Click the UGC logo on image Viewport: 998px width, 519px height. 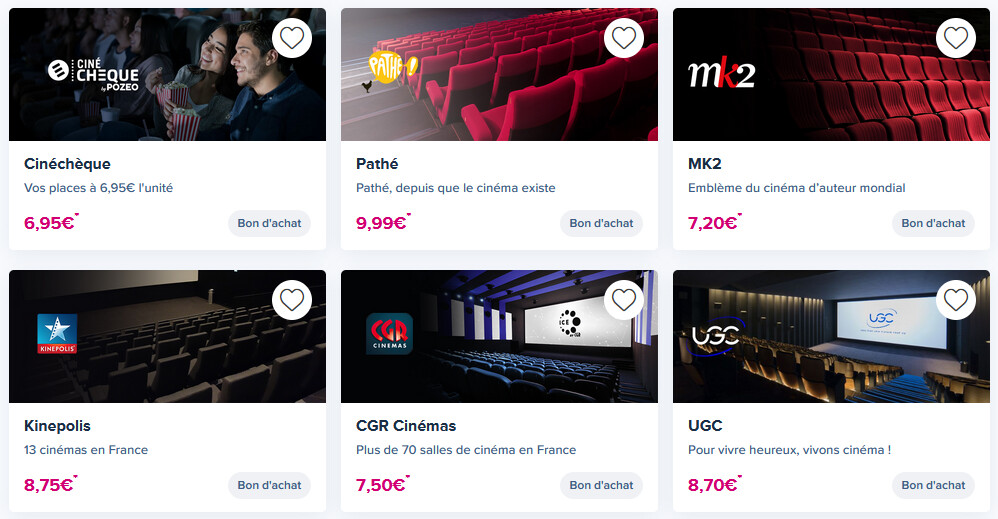(715, 336)
